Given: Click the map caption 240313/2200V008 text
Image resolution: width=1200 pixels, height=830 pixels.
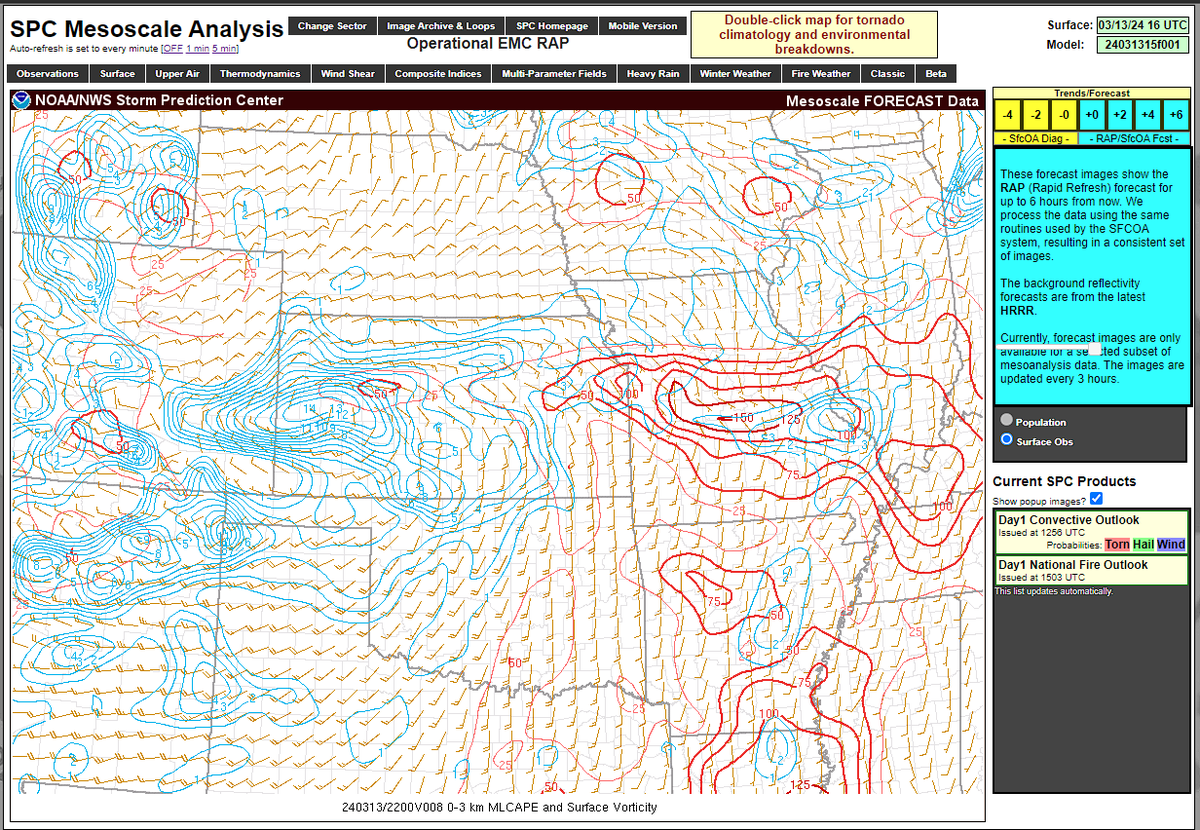Looking at the screenshot, I should [x=499, y=808].
